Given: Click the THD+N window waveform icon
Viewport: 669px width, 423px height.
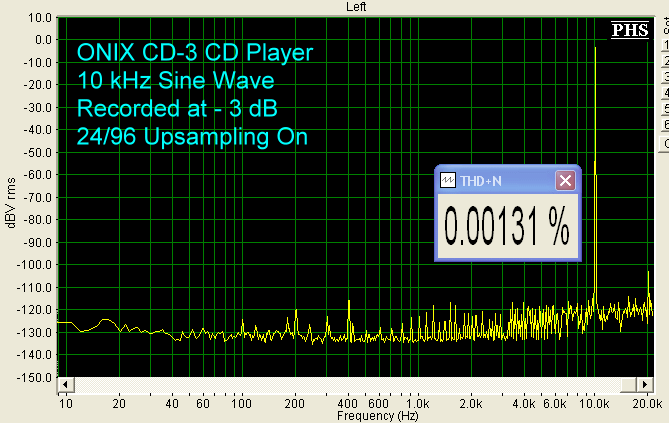Looking at the screenshot, I should click(x=448, y=181).
